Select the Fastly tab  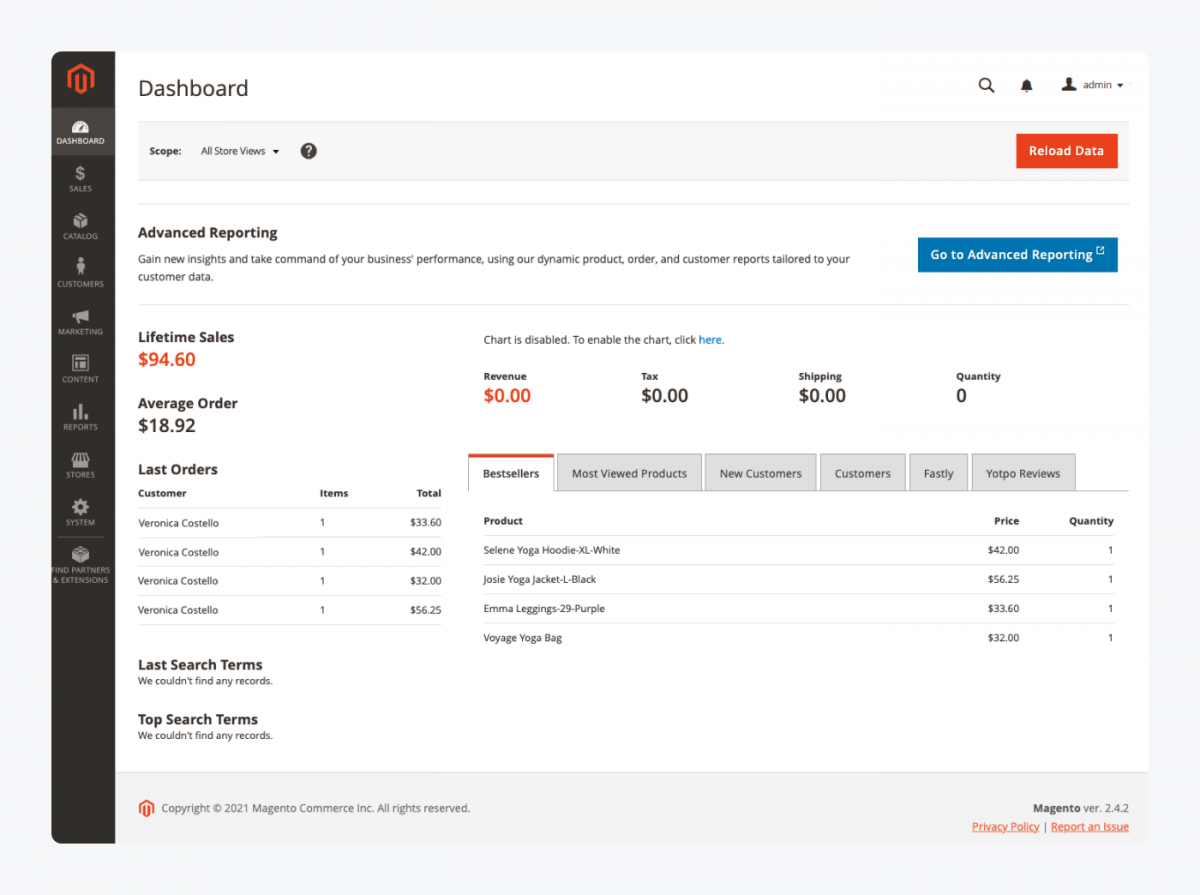(938, 472)
